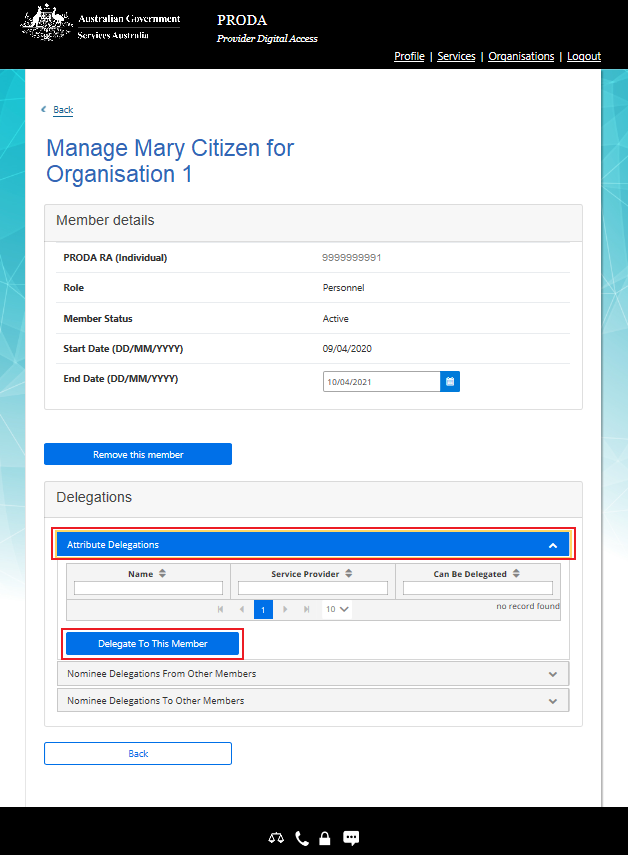The height and width of the screenshot is (855, 628).
Task: Open the End Date calendar picker
Action: tap(450, 381)
